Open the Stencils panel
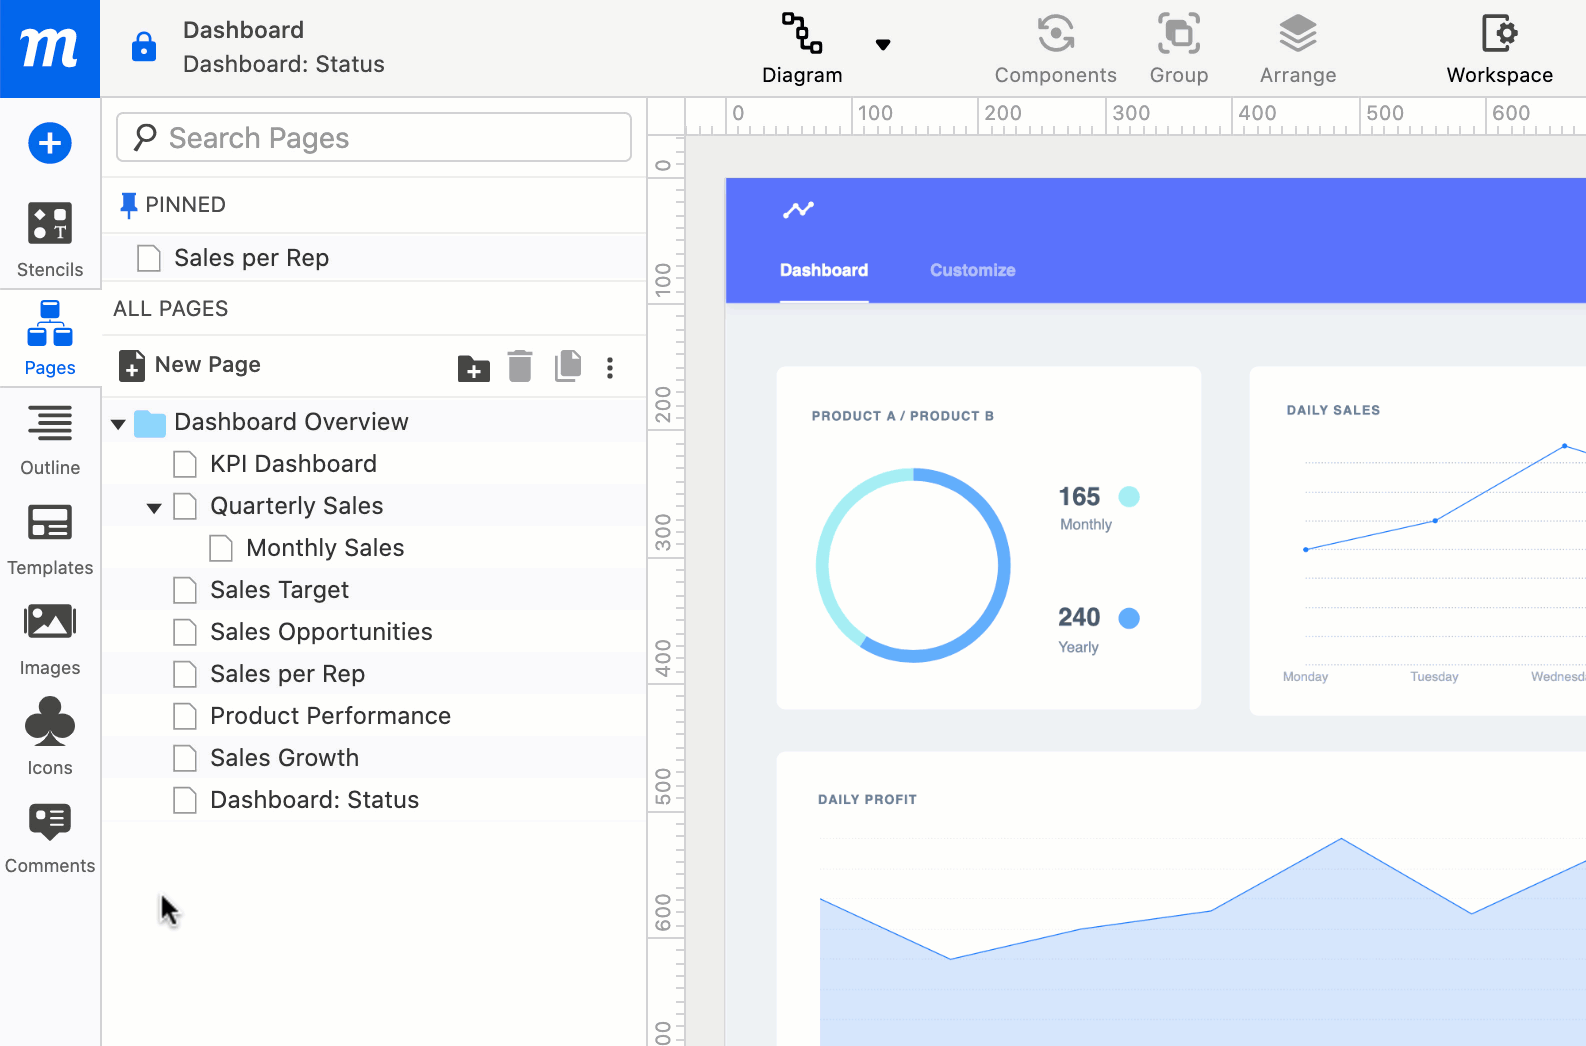Image resolution: width=1586 pixels, height=1046 pixels. coord(50,240)
